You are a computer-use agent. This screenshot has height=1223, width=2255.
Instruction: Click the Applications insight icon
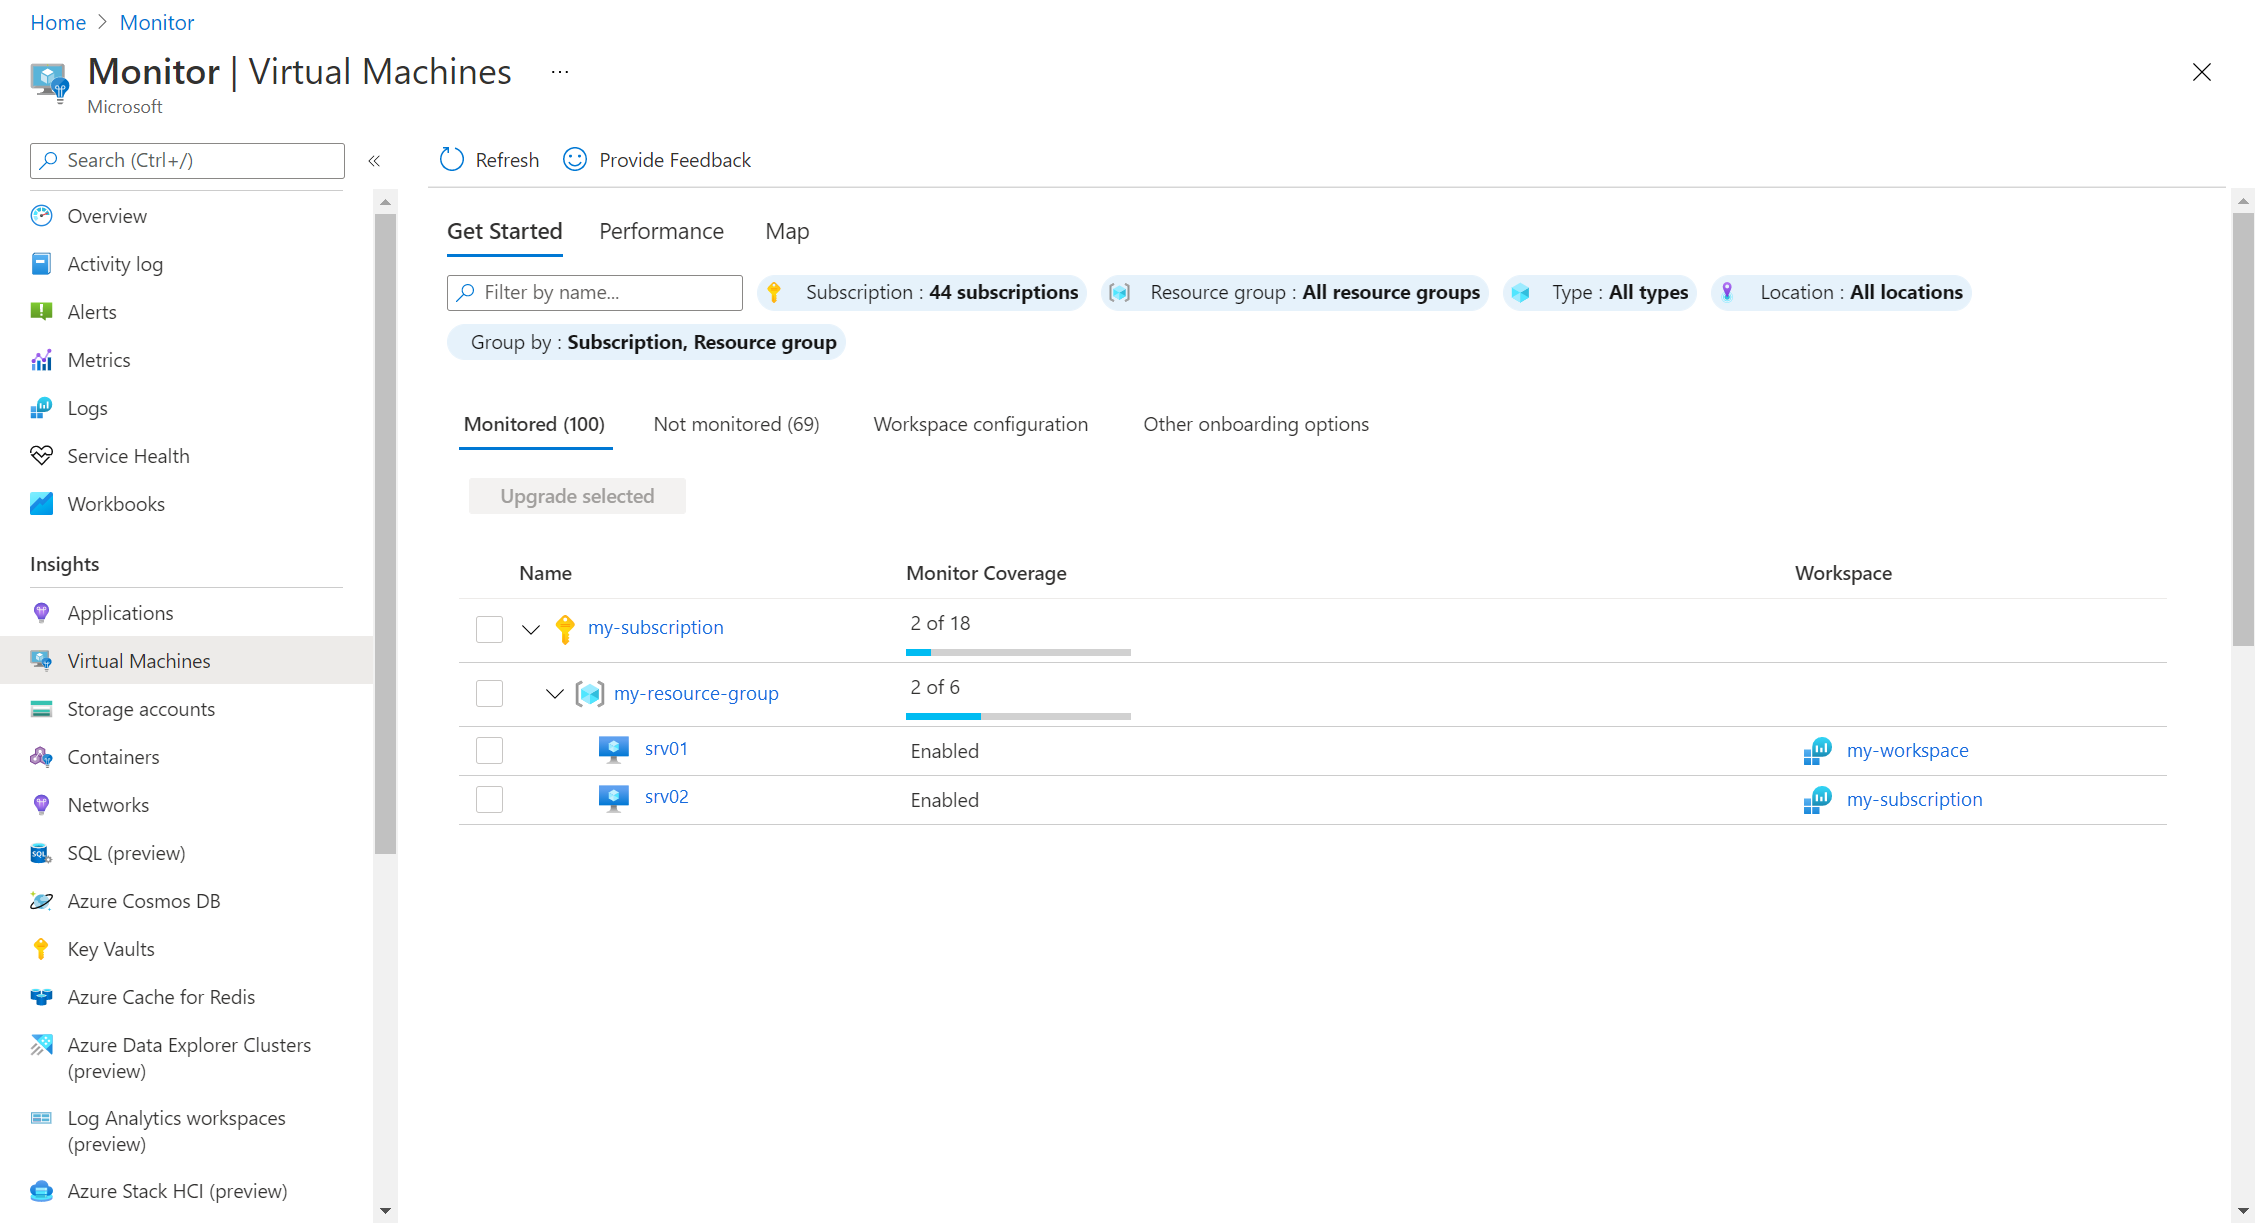point(42,612)
